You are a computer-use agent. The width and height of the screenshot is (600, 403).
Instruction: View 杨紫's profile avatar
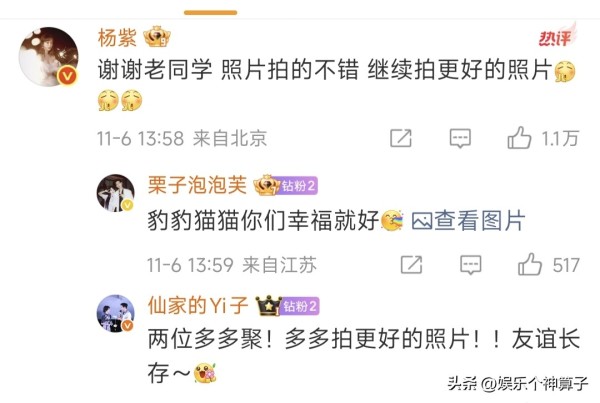(x=49, y=57)
